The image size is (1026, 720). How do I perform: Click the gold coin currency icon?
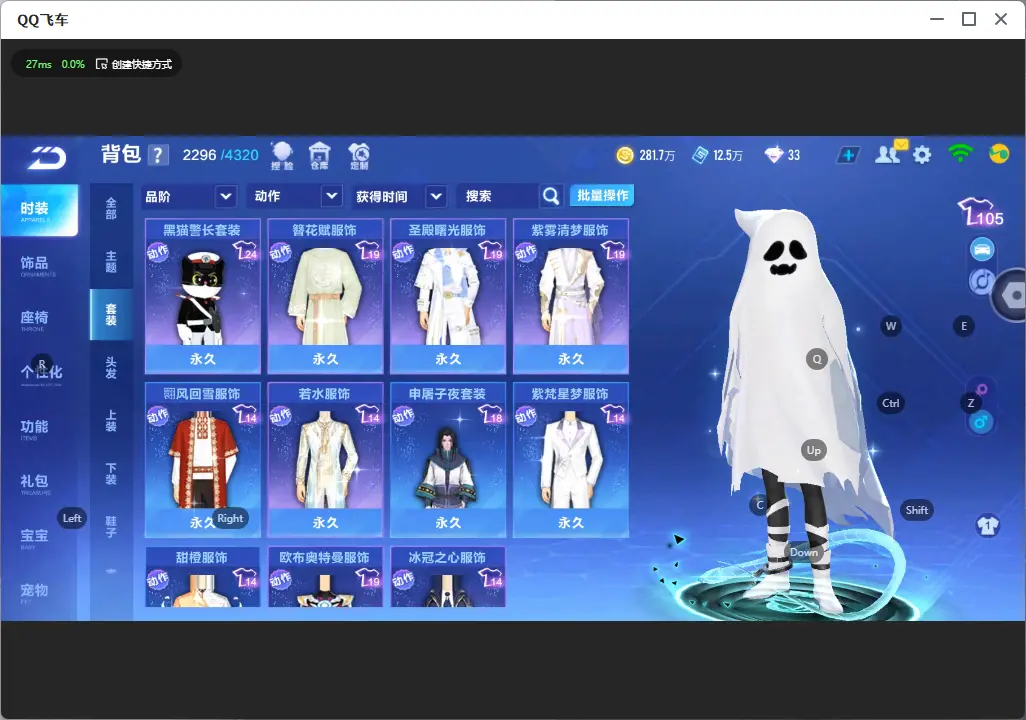[625, 155]
